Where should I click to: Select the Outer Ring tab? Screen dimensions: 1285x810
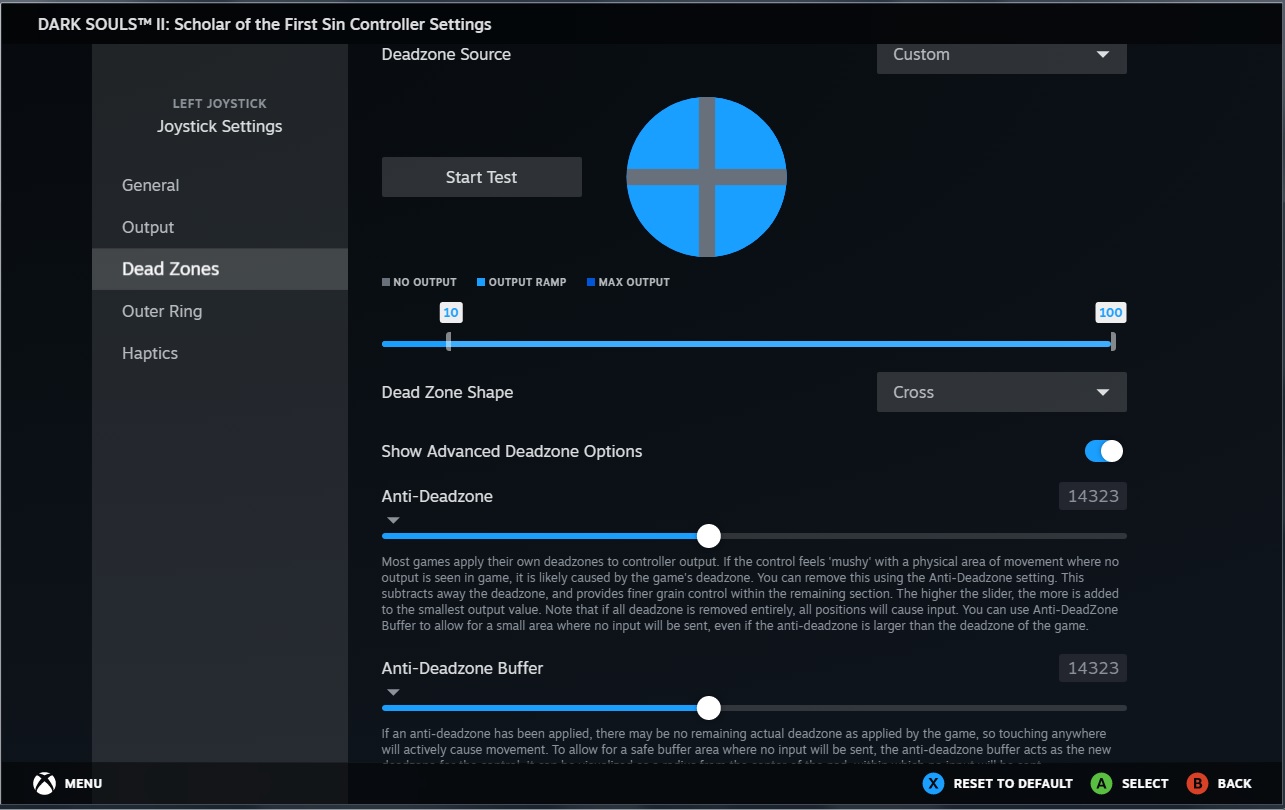pyautogui.click(x=162, y=311)
